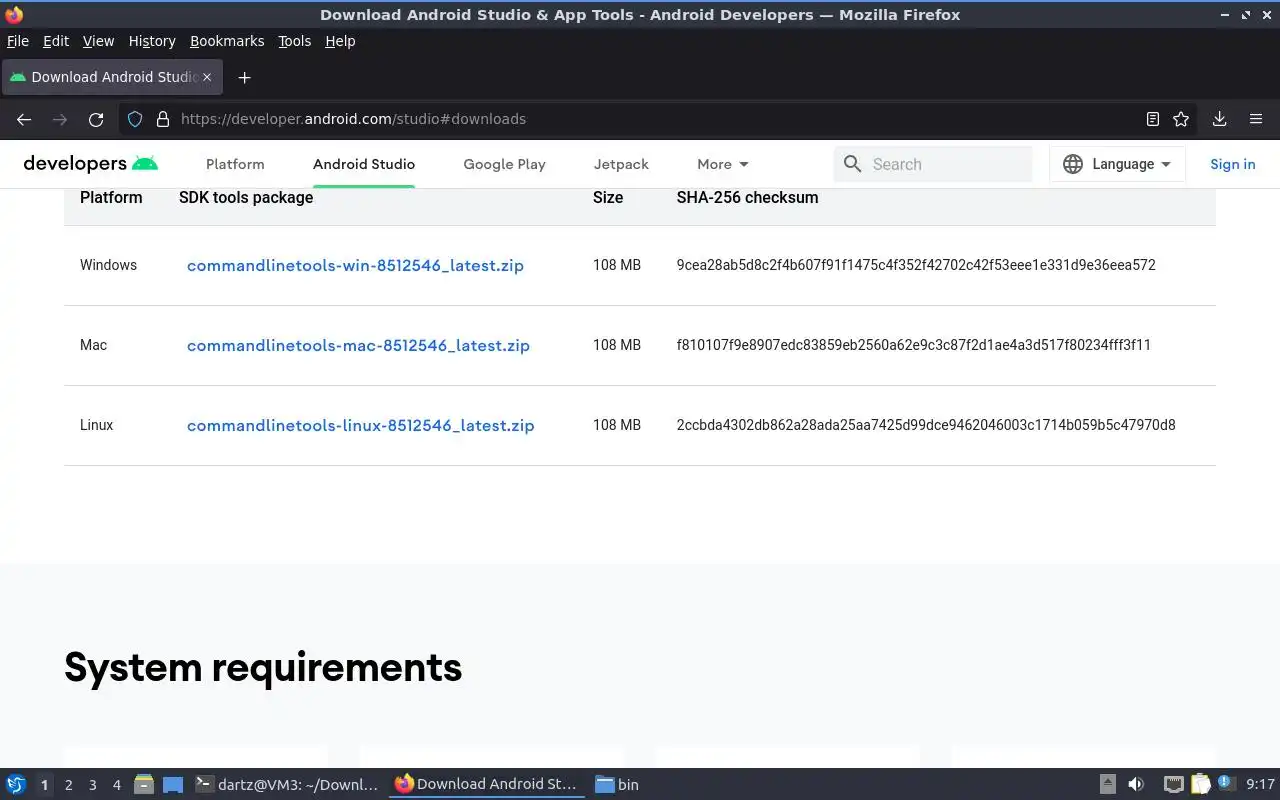
Task: Click the clock showing 9:17
Action: pyautogui.click(x=1260, y=785)
